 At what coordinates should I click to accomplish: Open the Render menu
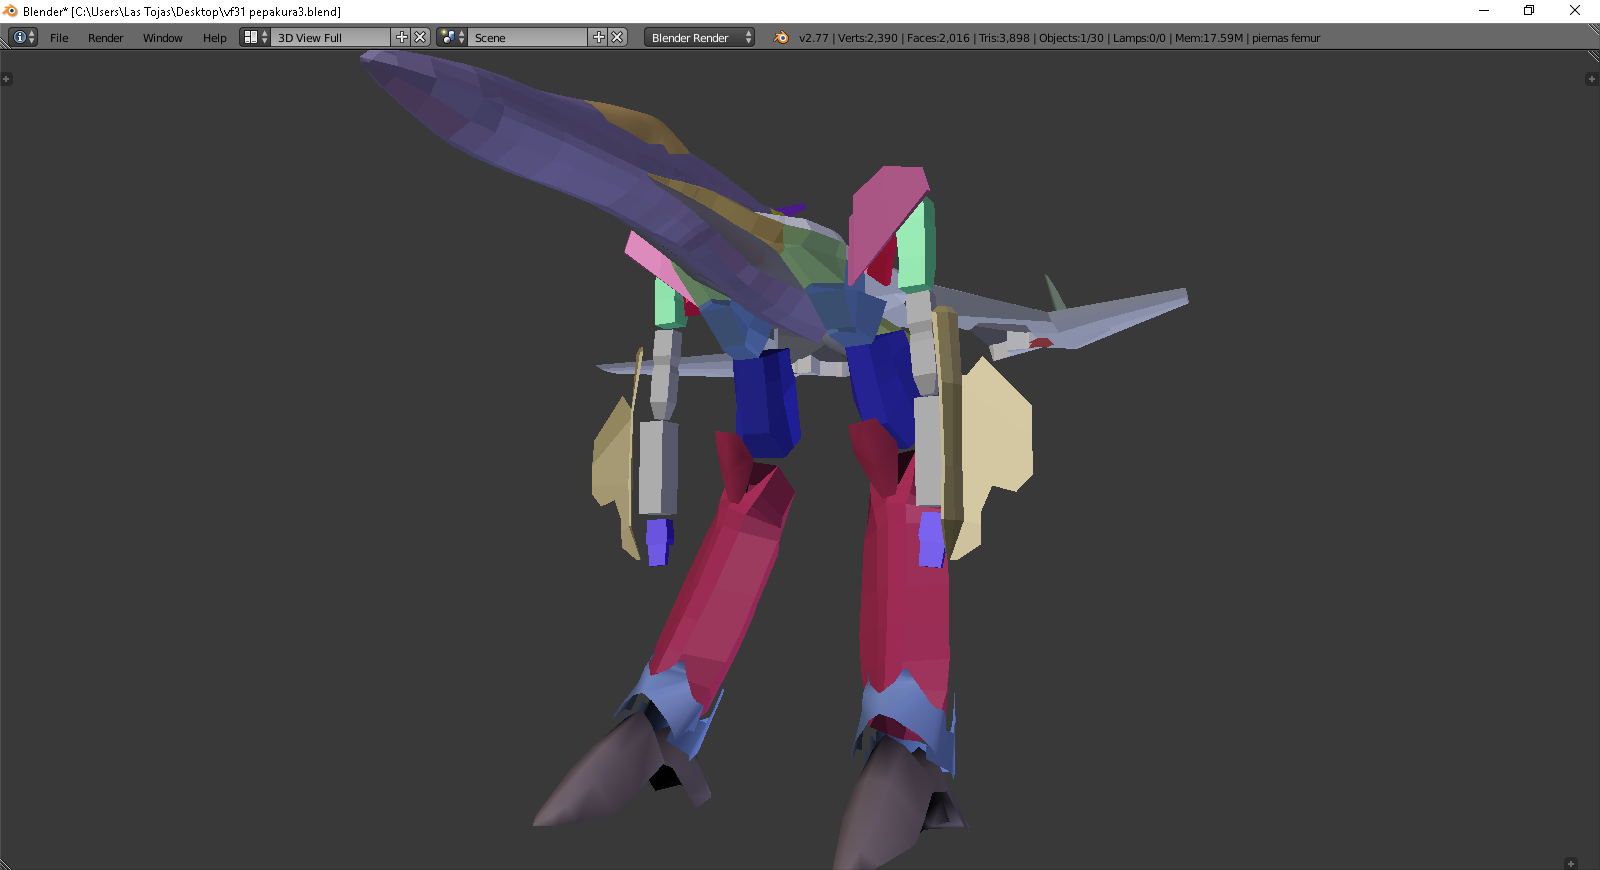[x=105, y=38]
